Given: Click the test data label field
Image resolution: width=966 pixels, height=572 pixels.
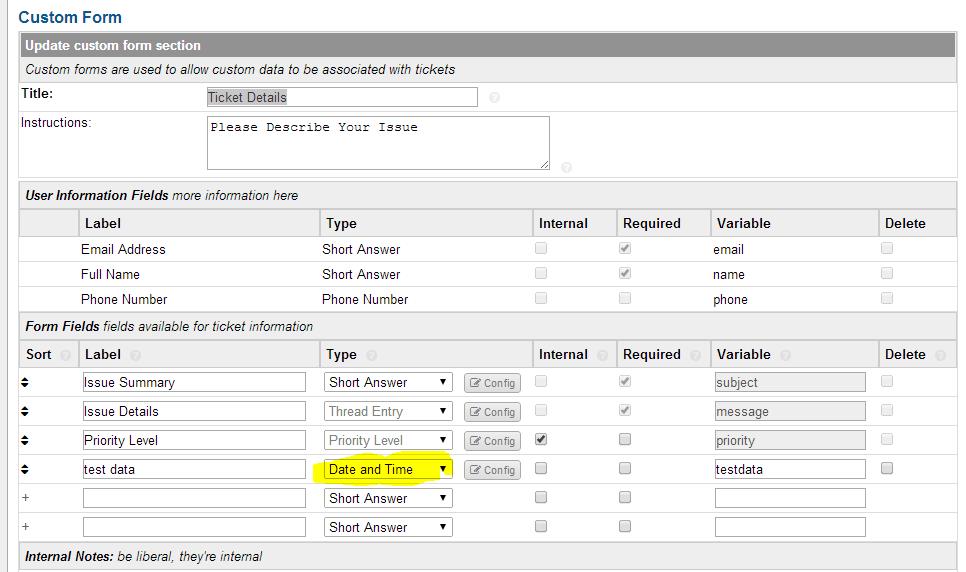Looking at the screenshot, I should coord(194,469).
